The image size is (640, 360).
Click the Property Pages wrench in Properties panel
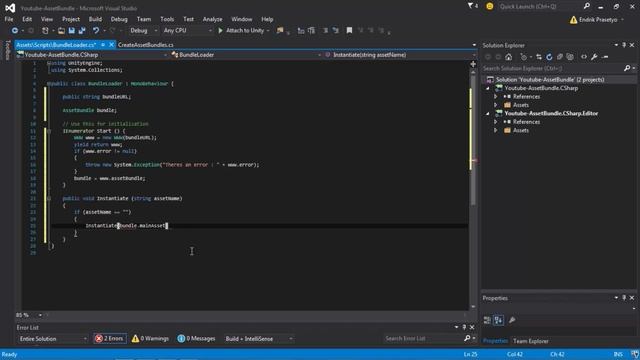(x=512, y=320)
